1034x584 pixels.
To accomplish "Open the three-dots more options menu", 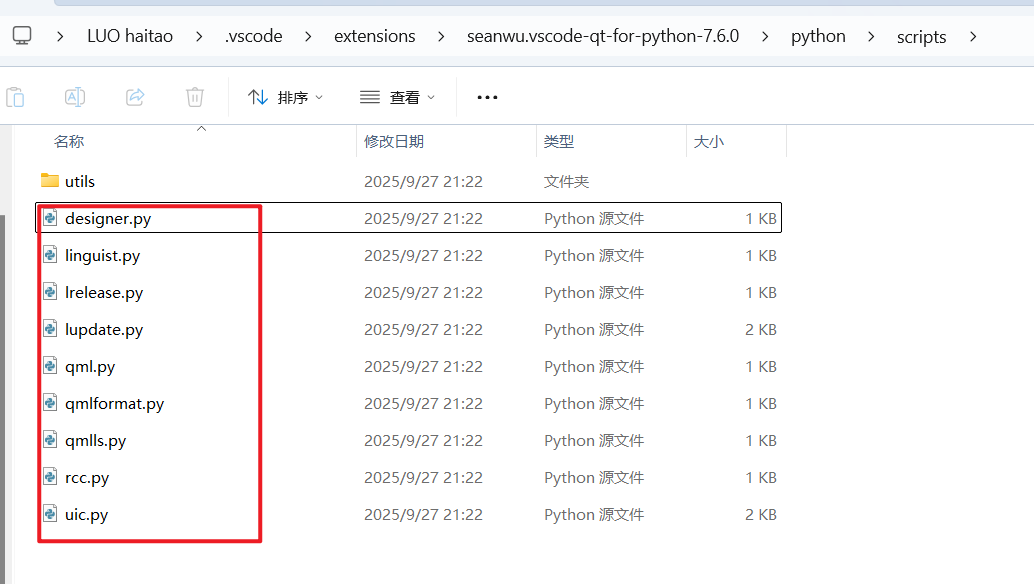I will tap(487, 98).
